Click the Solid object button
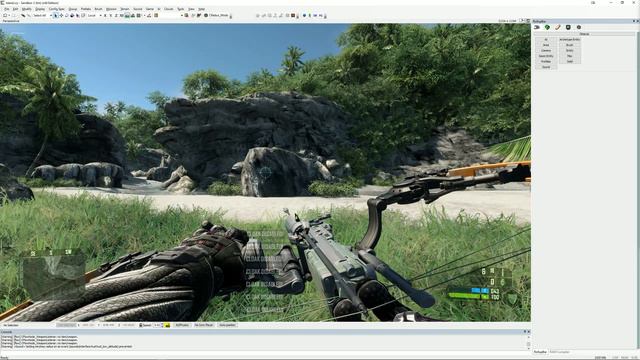640x360 pixels. click(x=570, y=61)
